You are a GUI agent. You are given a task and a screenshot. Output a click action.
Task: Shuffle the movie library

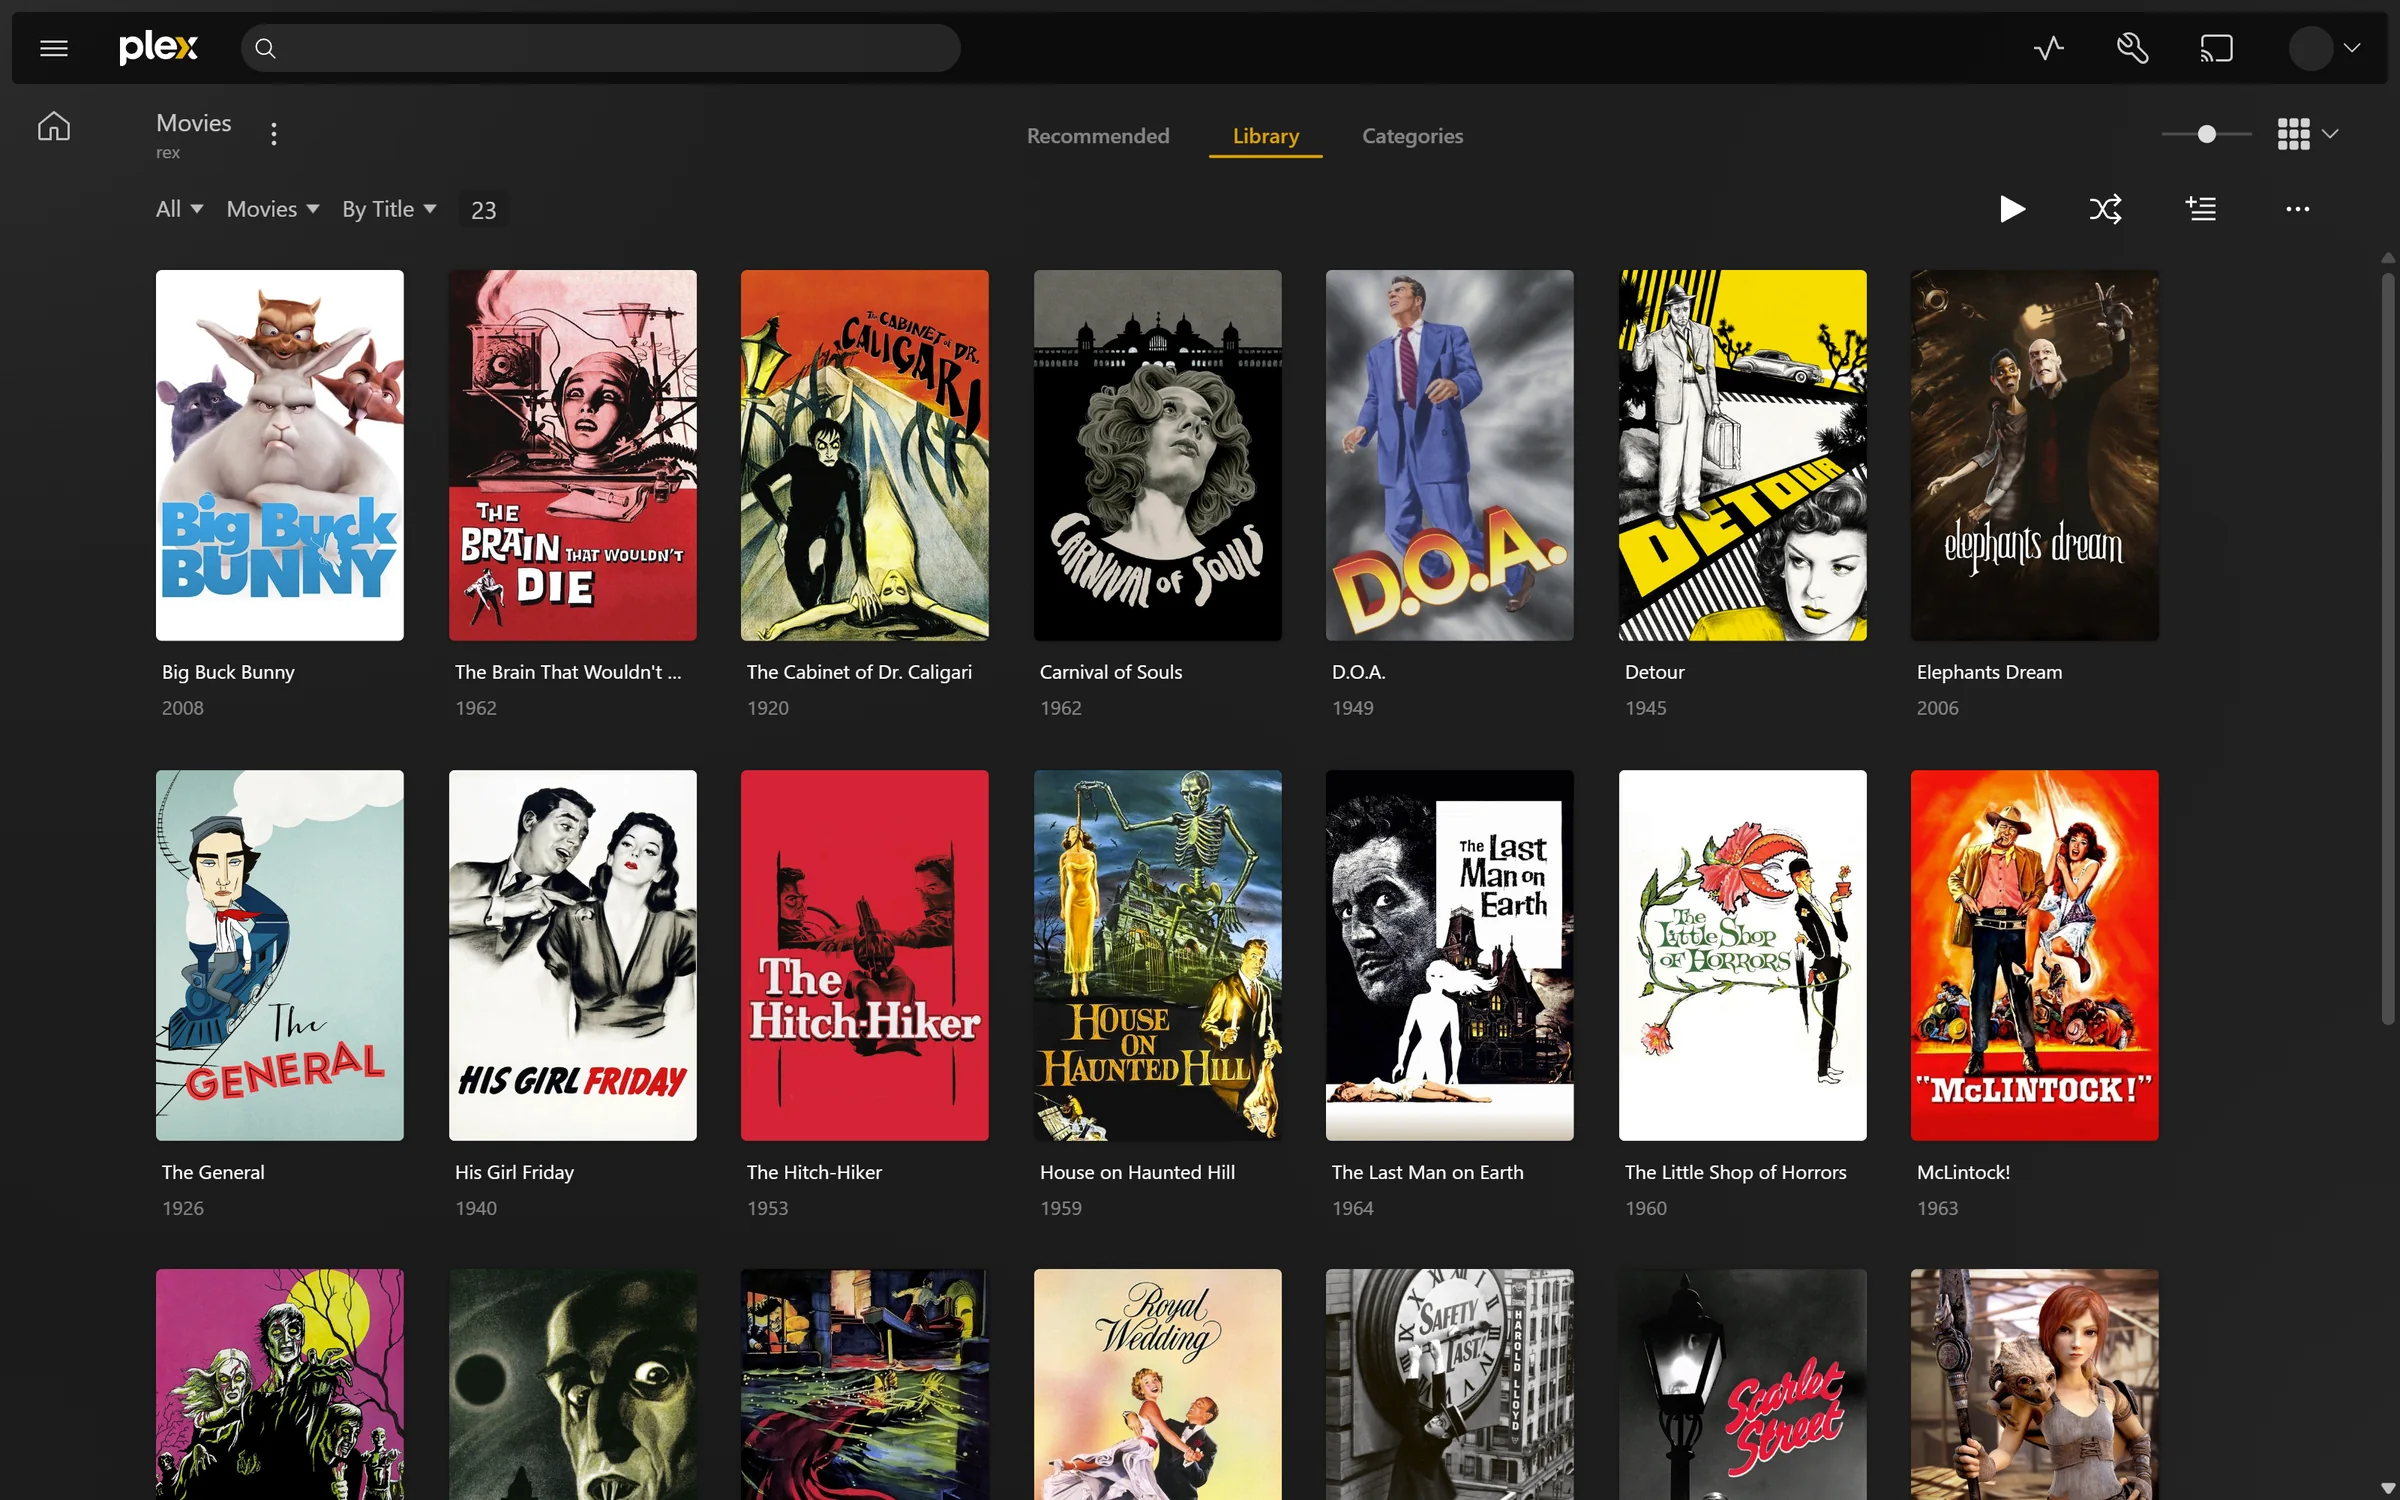tap(2105, 209)
